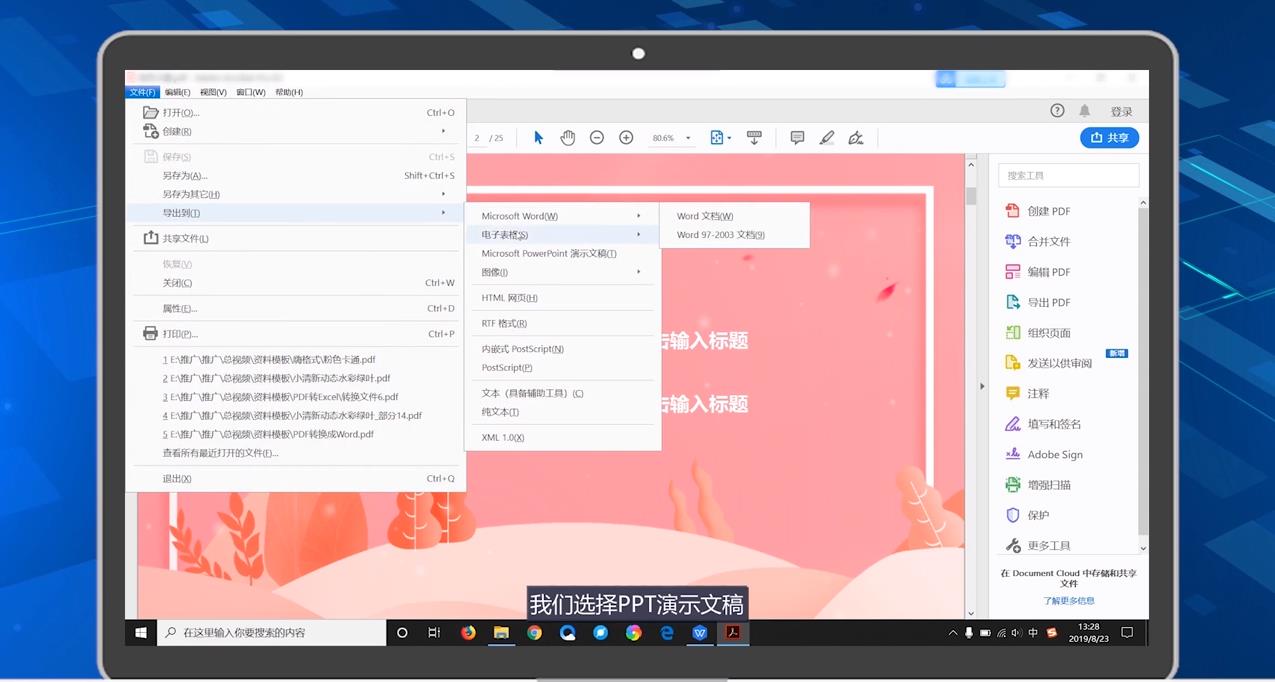The width and height of the screenshot is (1275, 682).
Task: Add a comment with the note icon
Action: [797, 138]
